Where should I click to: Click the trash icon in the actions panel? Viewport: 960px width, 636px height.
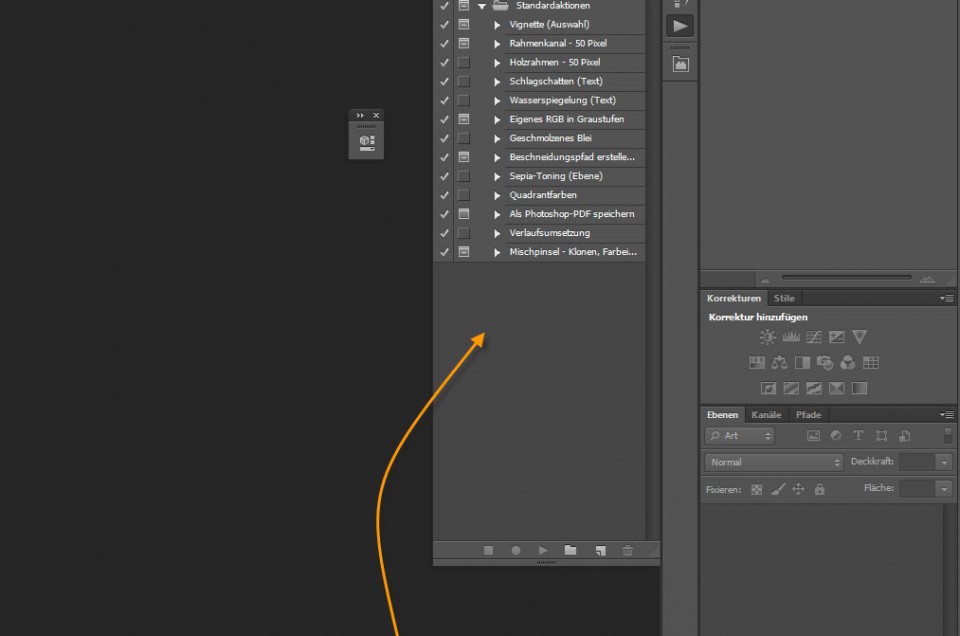(628, 550)
